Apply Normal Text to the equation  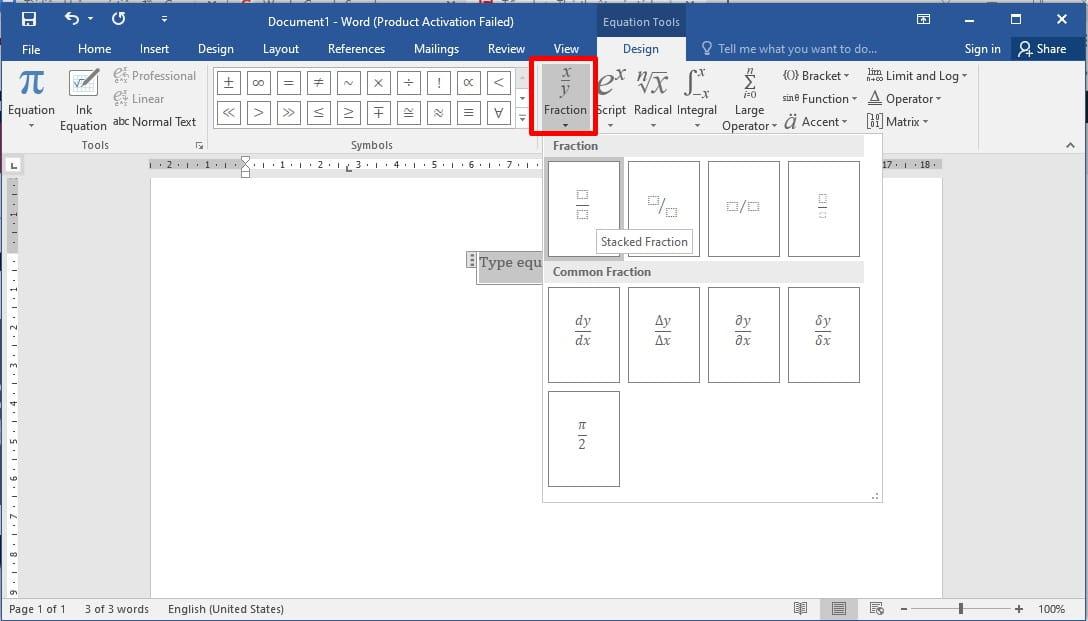tap(155, 121)
